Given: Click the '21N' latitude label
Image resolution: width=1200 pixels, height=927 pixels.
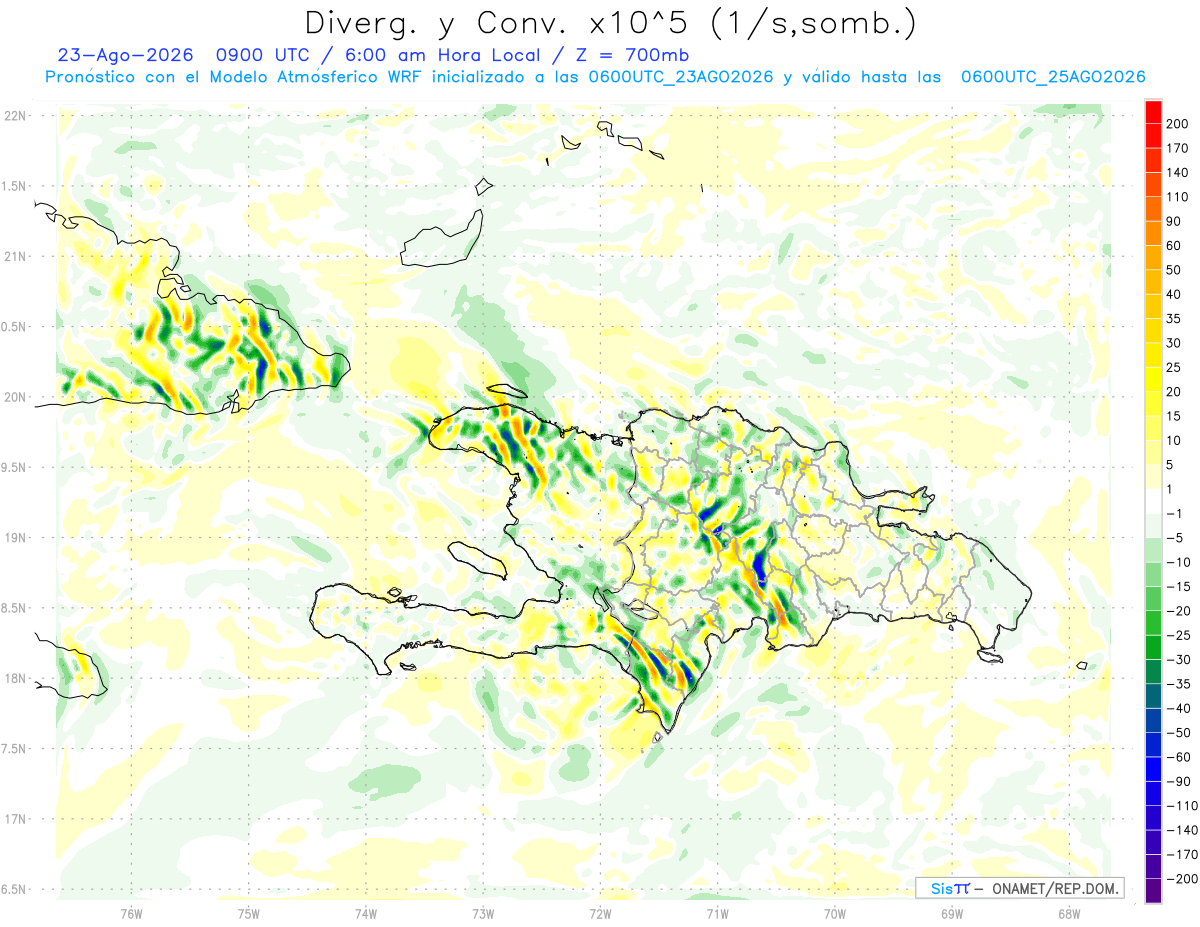Looking at the screenshot, I should point(15,257).
